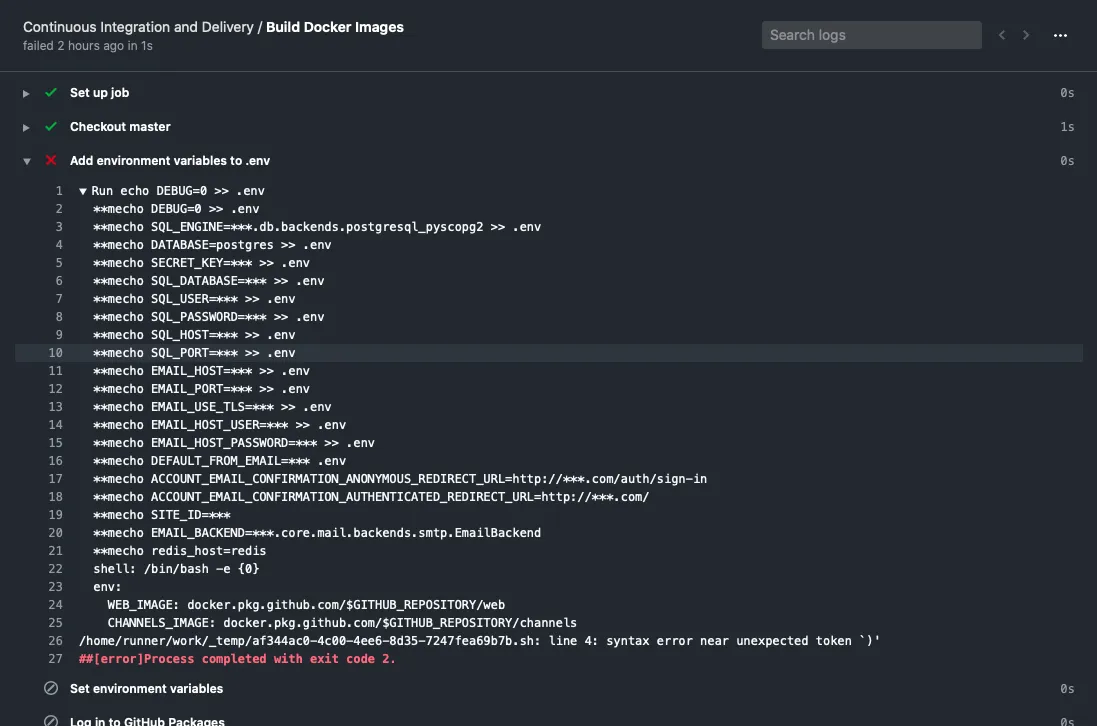Image resolution: width=1097 pixels, height=726 pixels.
Task: Click log line number 22
Action: [x=55, y=569]
